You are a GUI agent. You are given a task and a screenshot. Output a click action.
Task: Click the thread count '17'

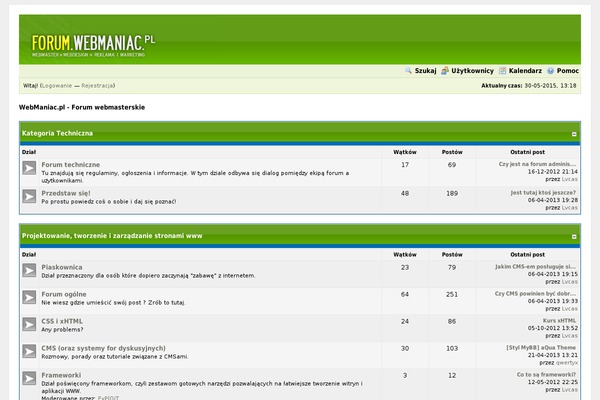tap(405, 165)
